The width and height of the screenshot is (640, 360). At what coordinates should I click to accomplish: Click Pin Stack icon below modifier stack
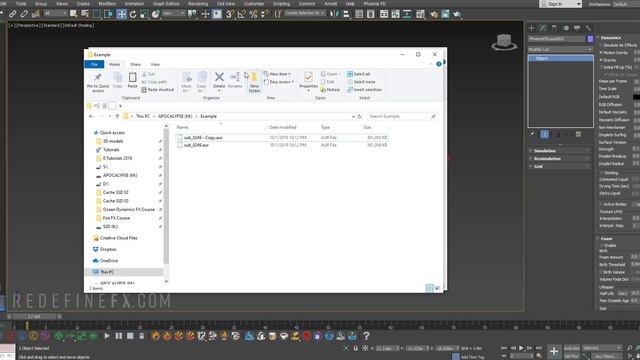click(x=532, y=134)
